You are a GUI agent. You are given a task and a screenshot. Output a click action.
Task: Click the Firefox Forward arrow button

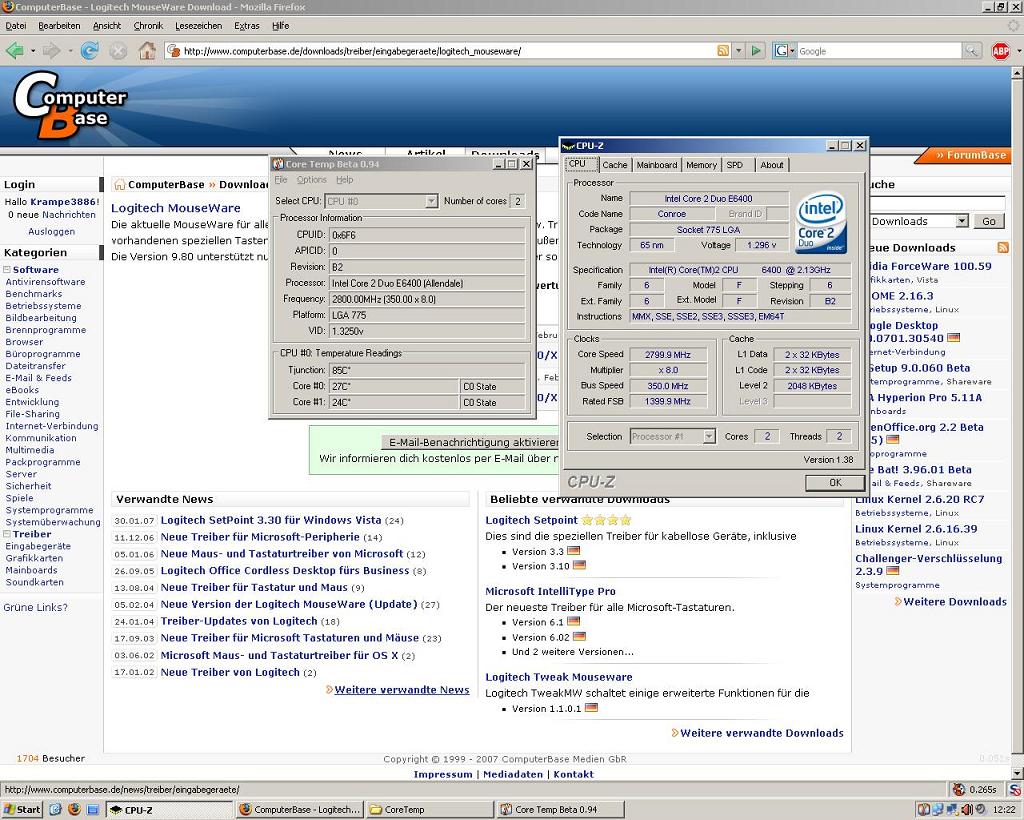tap(51, 50)
